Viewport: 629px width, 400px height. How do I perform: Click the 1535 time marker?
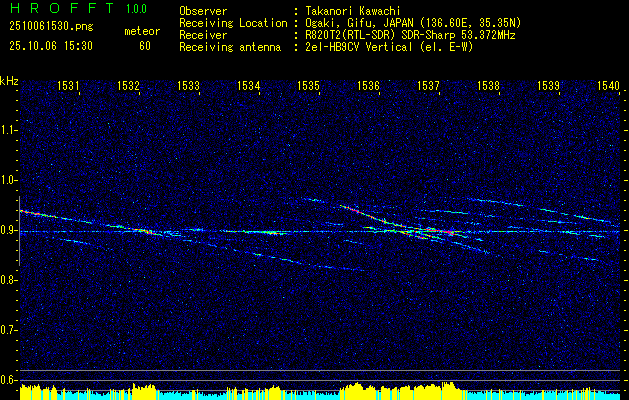pyautogui.click(x=308, y=85)
